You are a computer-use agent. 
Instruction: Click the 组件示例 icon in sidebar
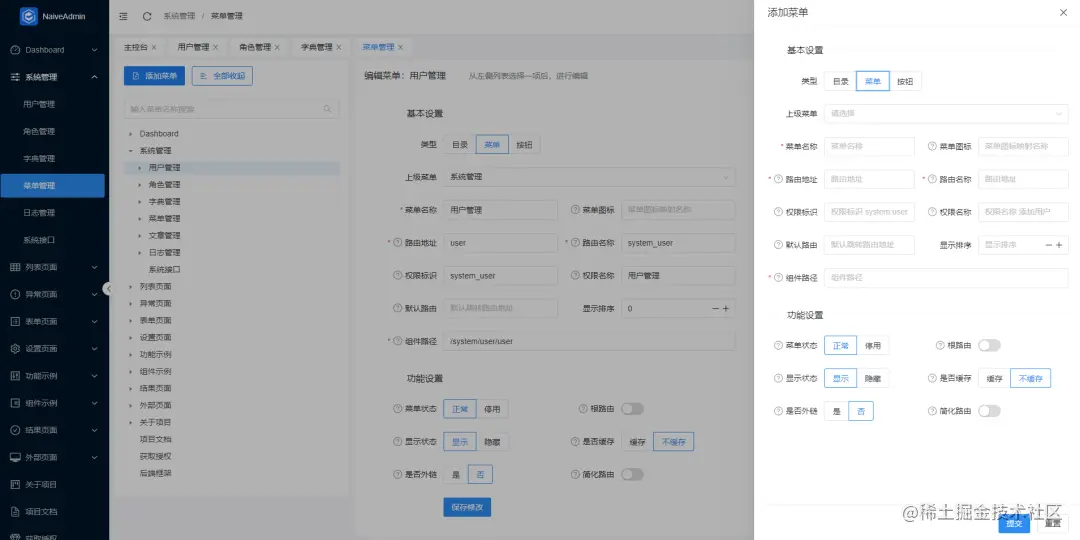pos(15,403)
